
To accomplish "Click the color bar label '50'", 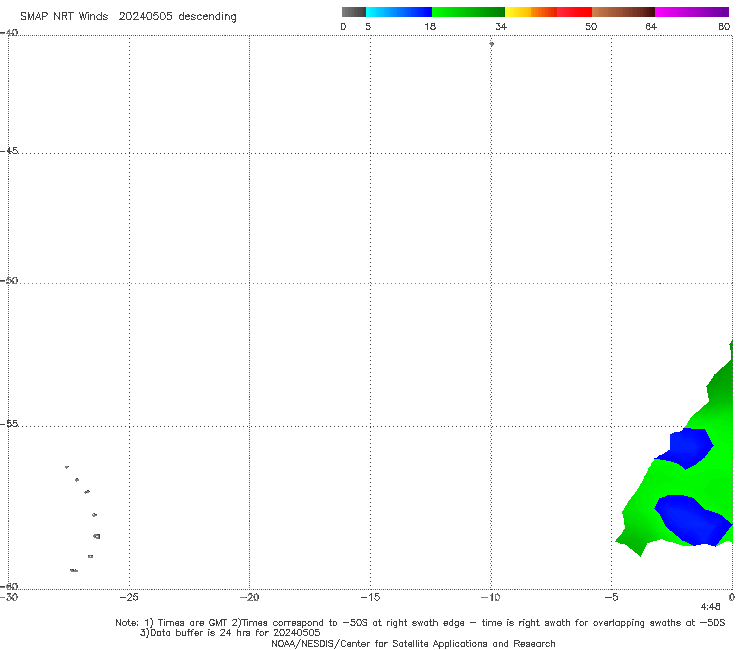I will [591, 26].
